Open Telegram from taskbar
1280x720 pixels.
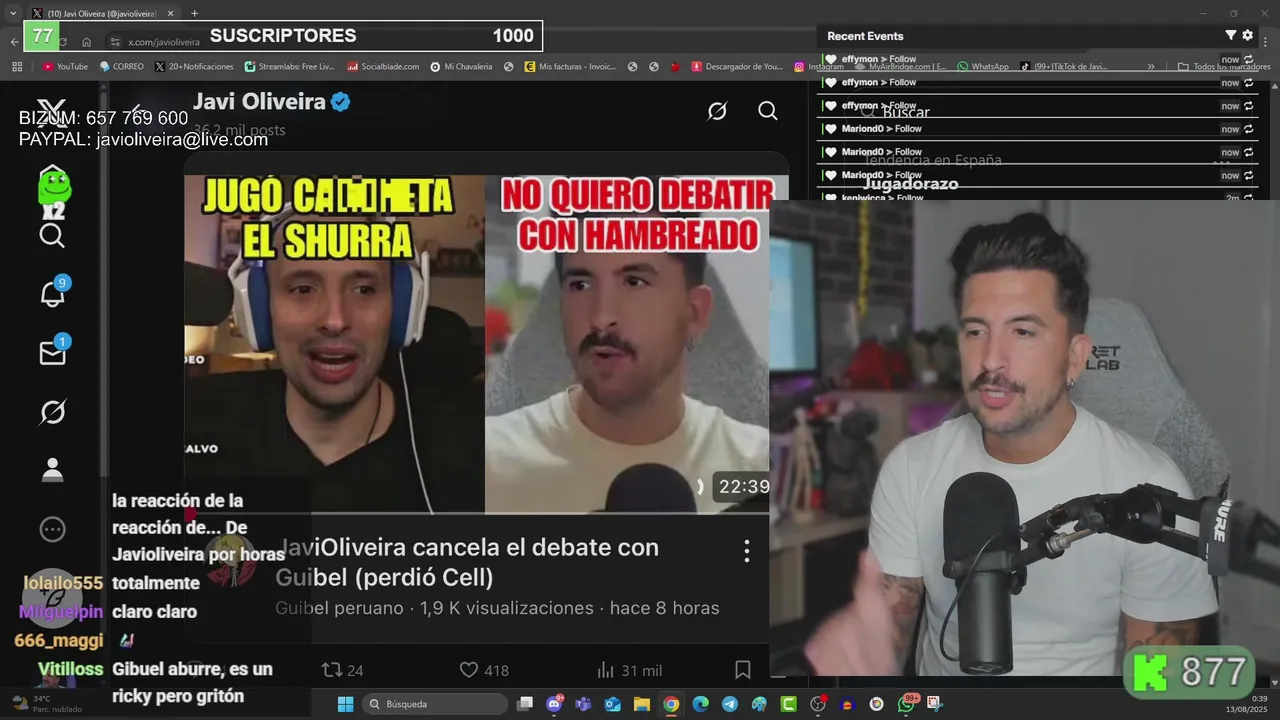coord(729,704)
